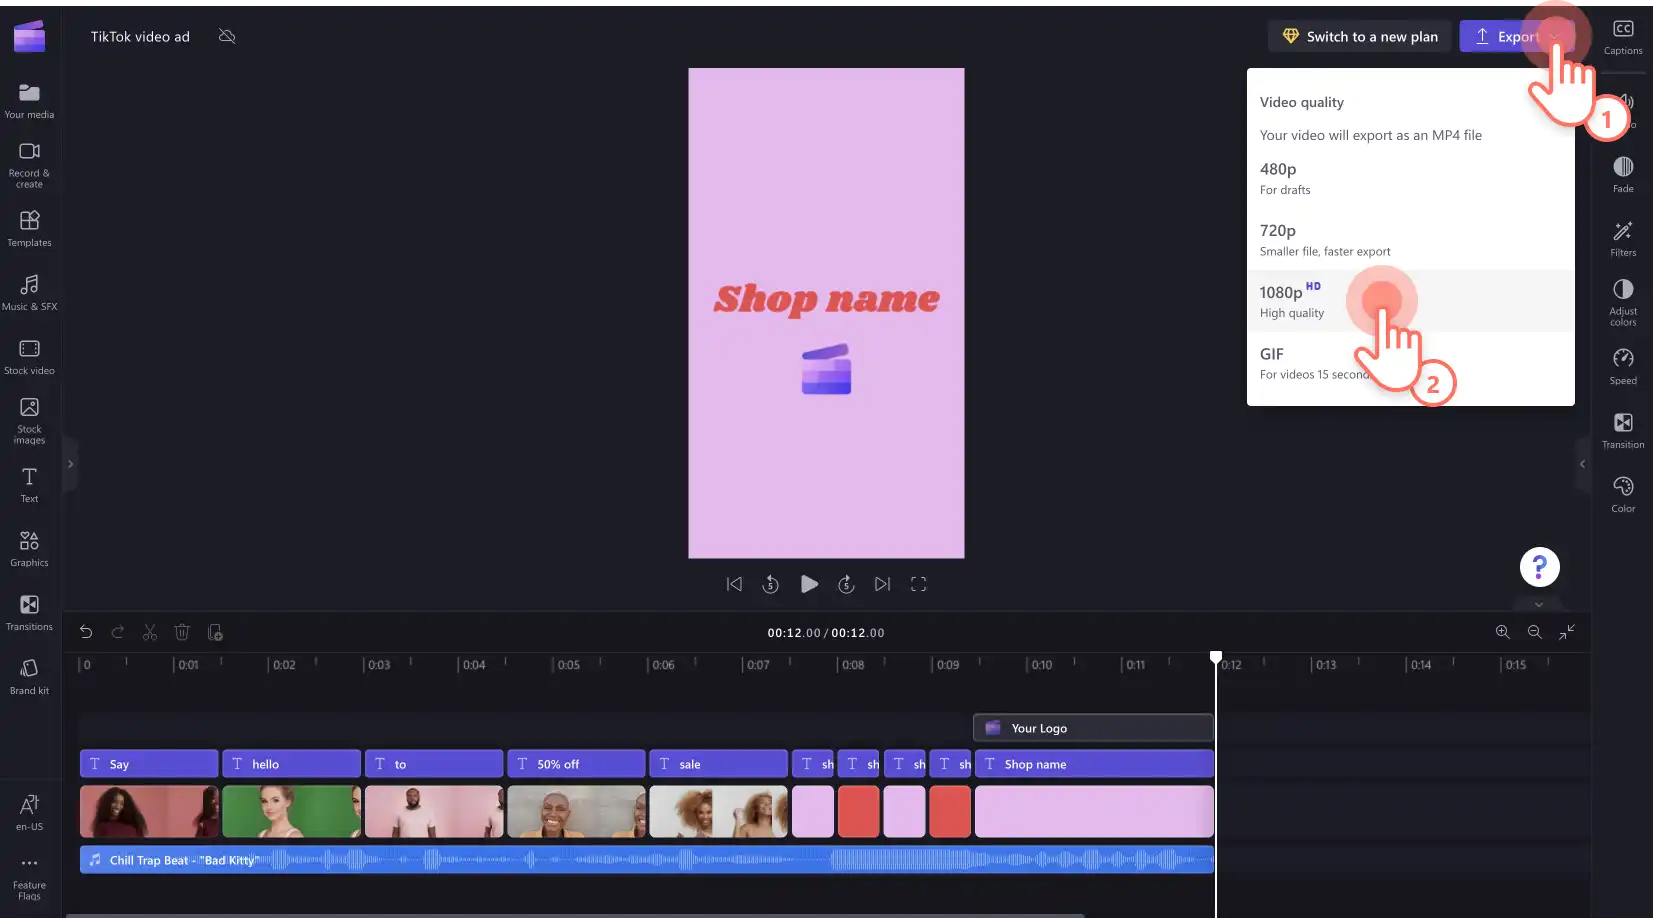Click Switch to a new plan

pyautogui.click(x=1360, y=36)
